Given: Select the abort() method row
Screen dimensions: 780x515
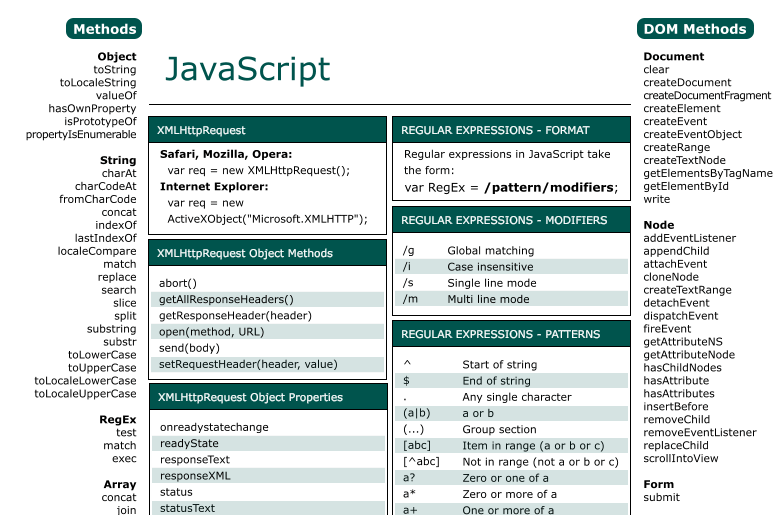Looking at the screenshot, I should point(268,283).
